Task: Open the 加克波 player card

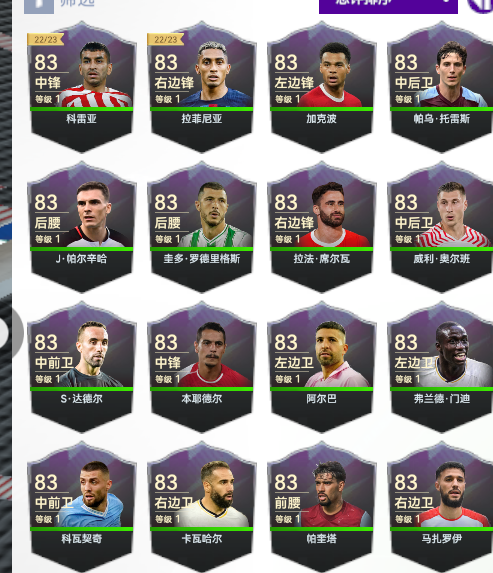Action: 322,87
